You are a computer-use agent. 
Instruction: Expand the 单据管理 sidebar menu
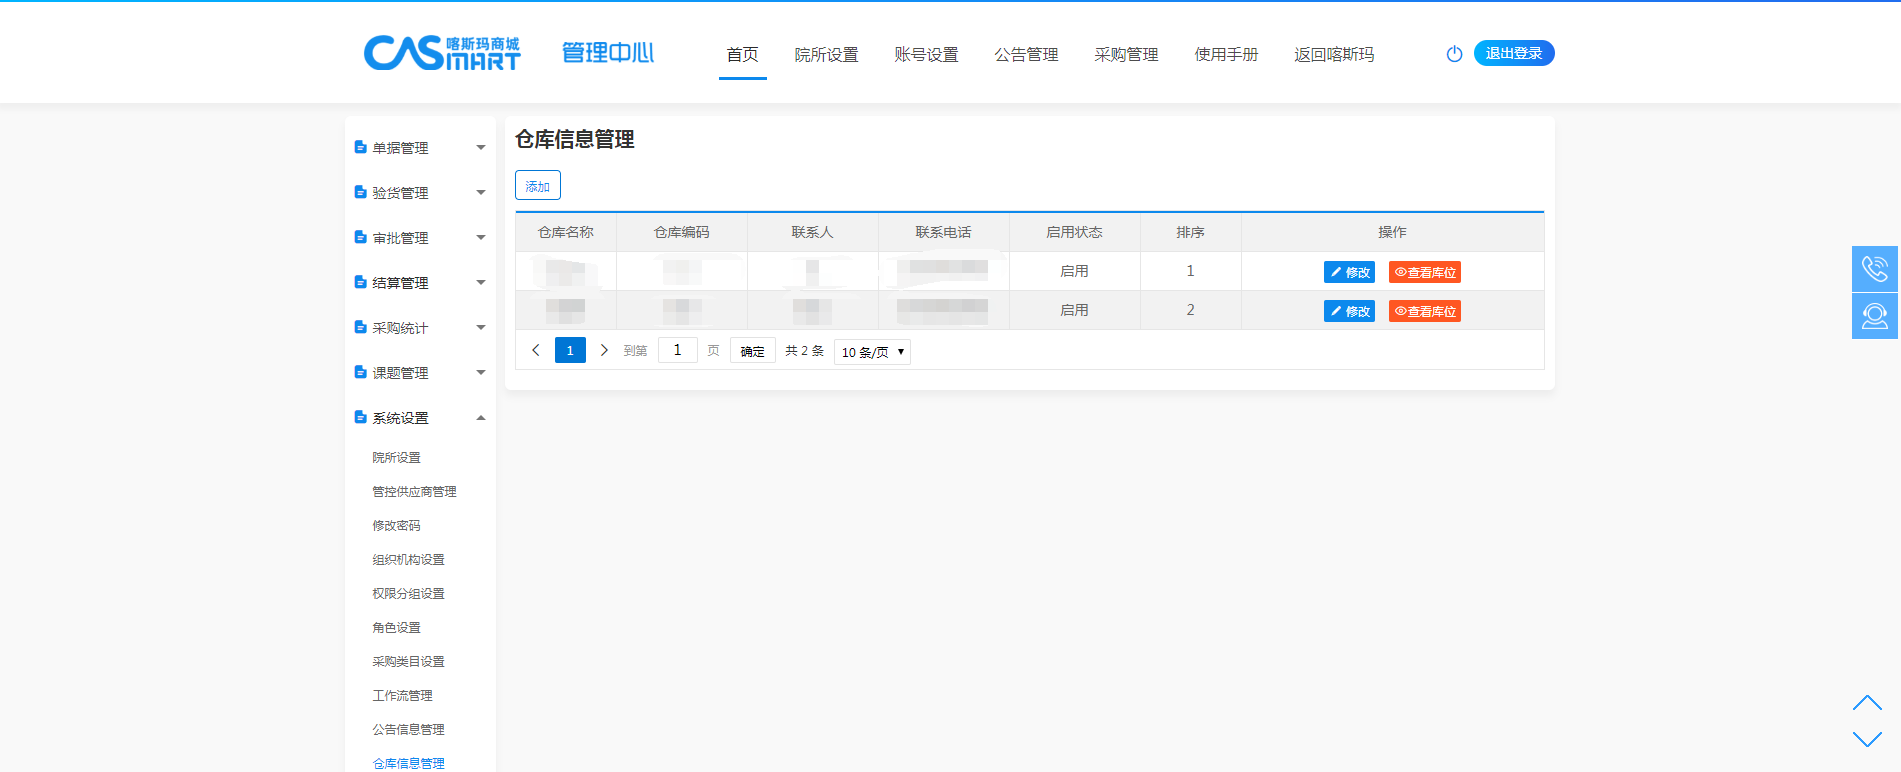coord(420,148)
